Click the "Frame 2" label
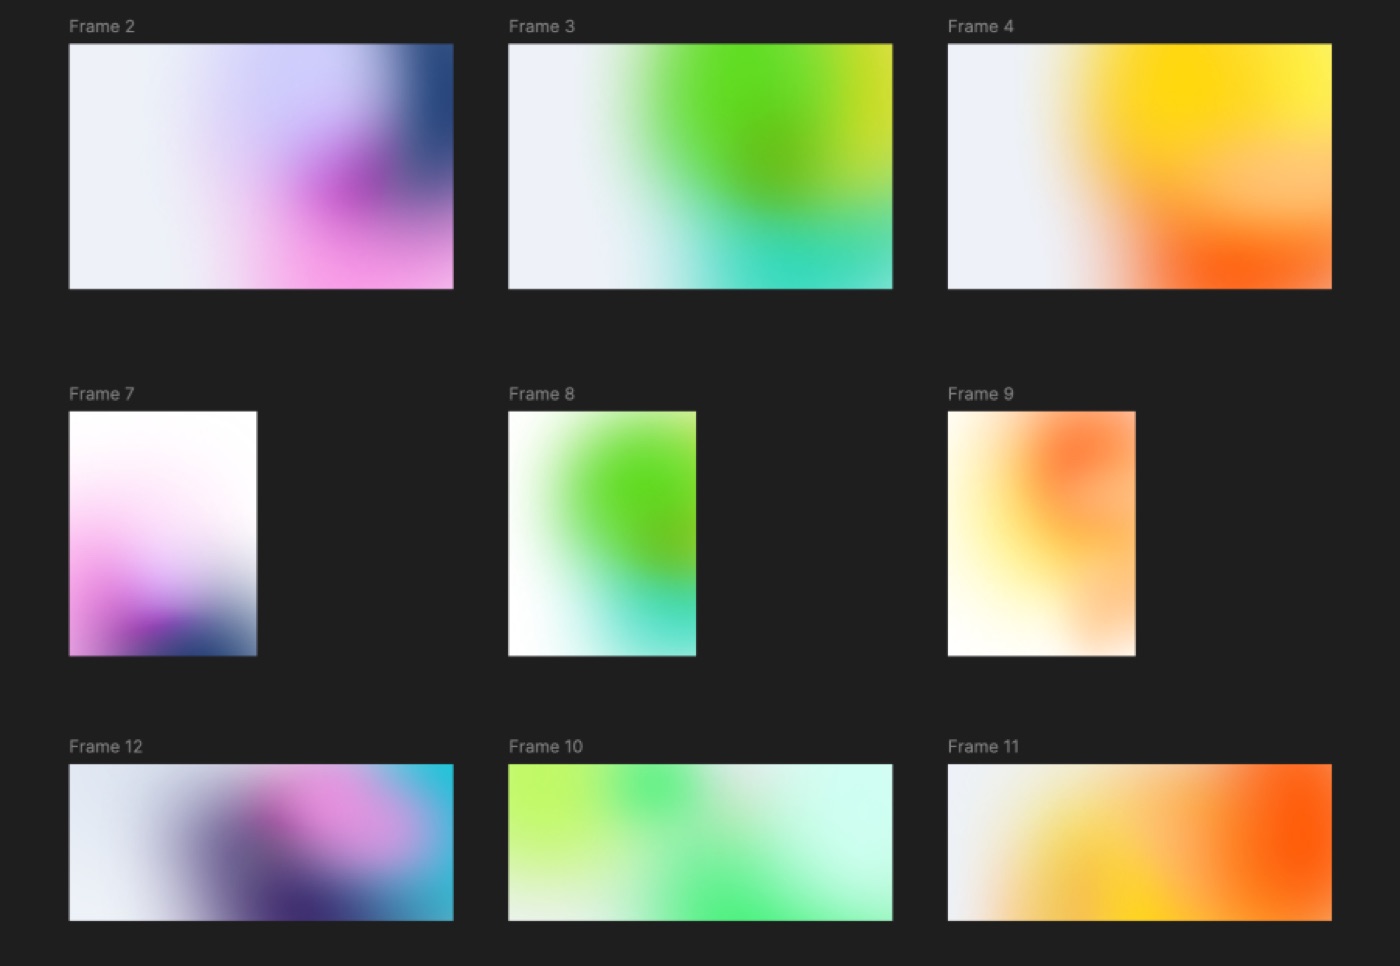This screenshot has height=966, width=1400. coord(101,26)
